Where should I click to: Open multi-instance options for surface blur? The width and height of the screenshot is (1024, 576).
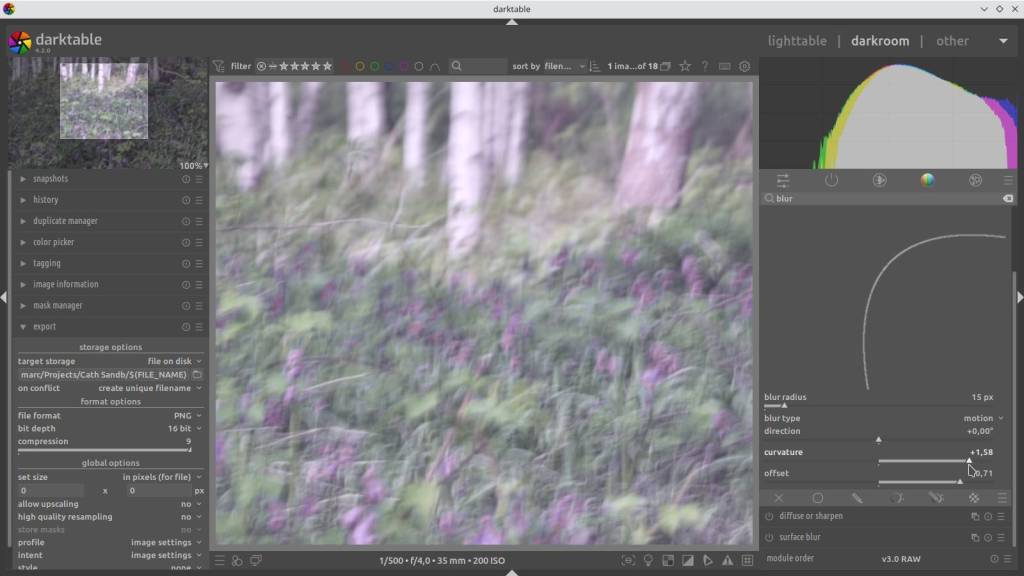pyautogui.click(x=975, y=537)
